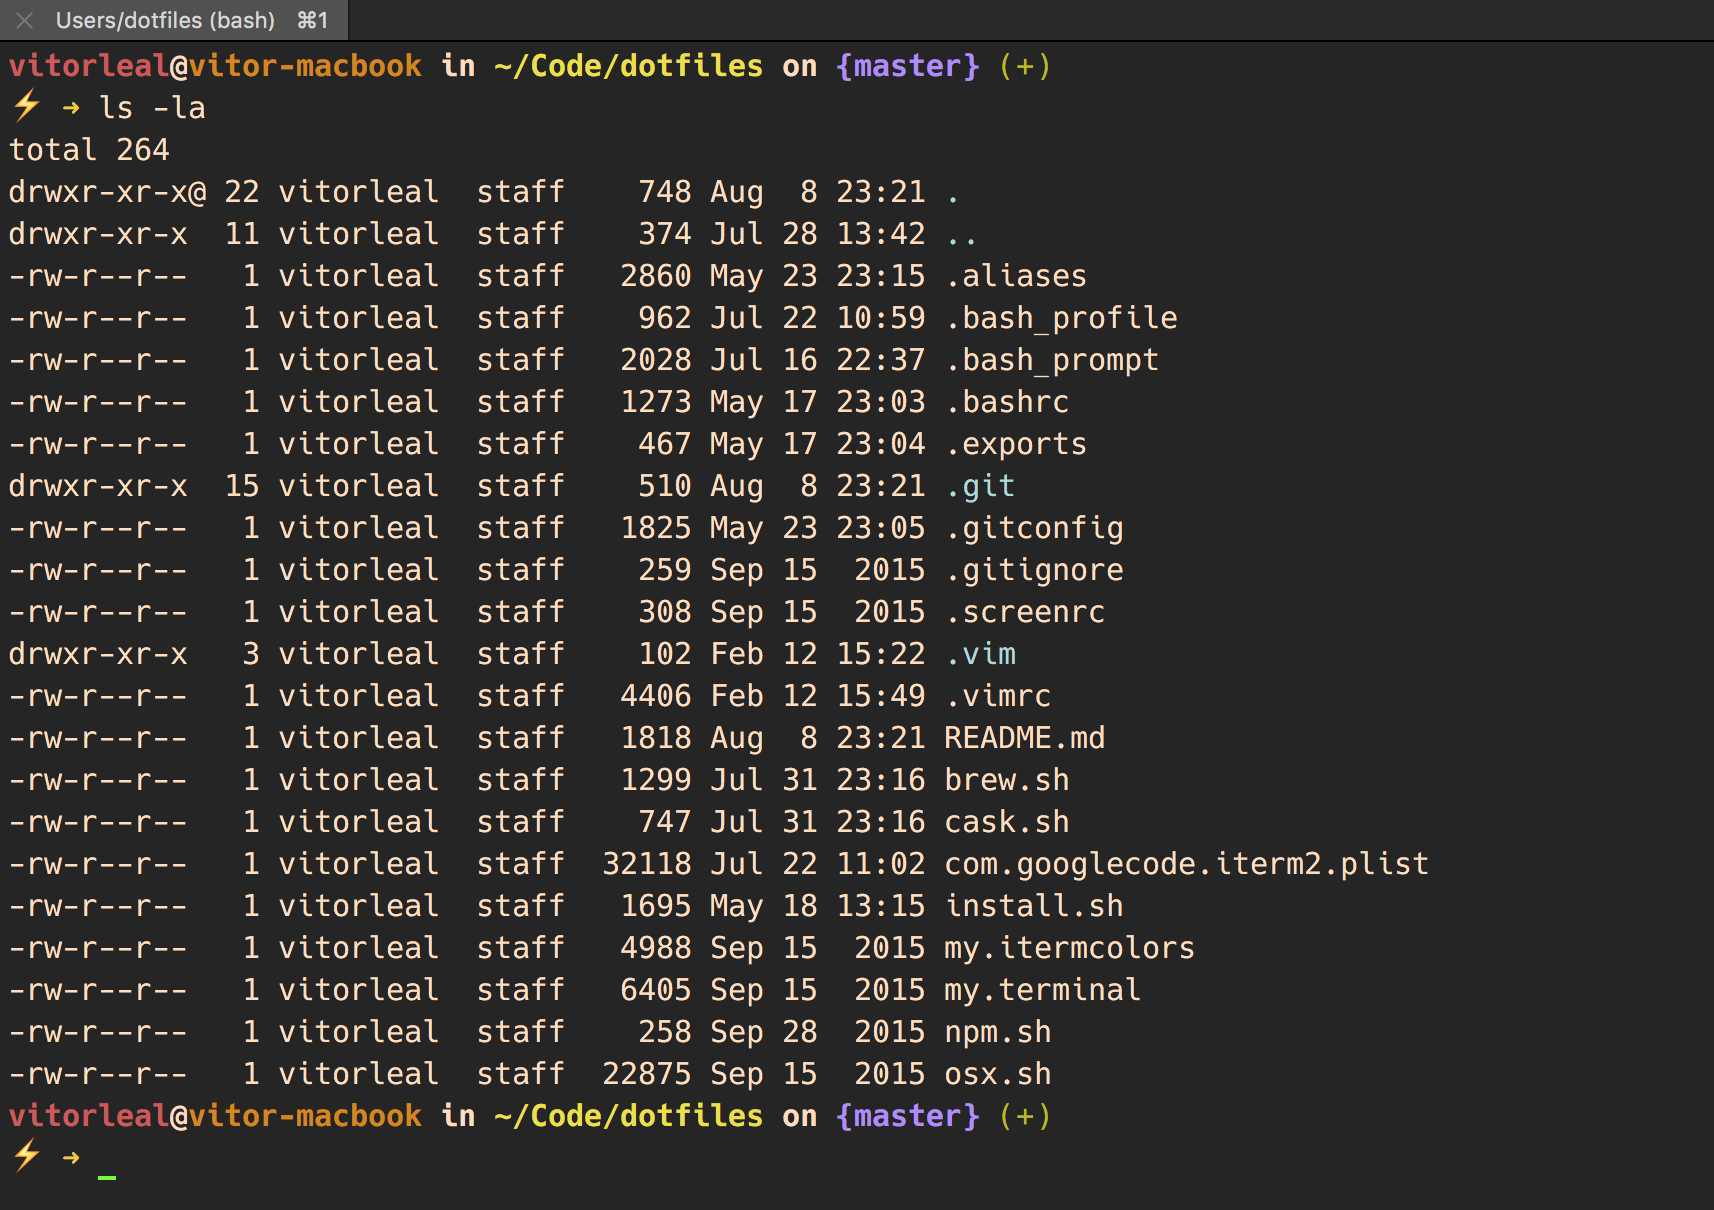Click the install.sh filename

coord(1034,906)
